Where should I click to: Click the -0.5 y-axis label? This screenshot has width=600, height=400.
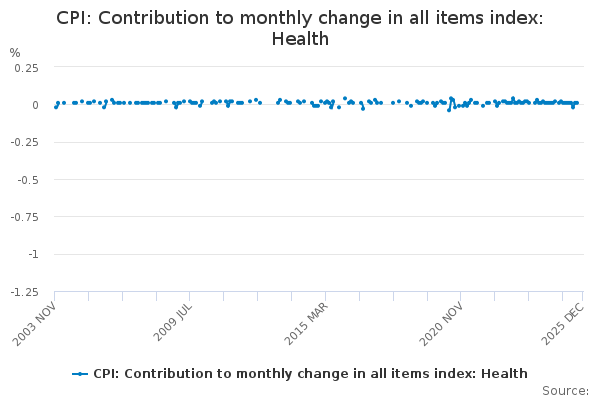pyautogui.click(x=27, y=180)
